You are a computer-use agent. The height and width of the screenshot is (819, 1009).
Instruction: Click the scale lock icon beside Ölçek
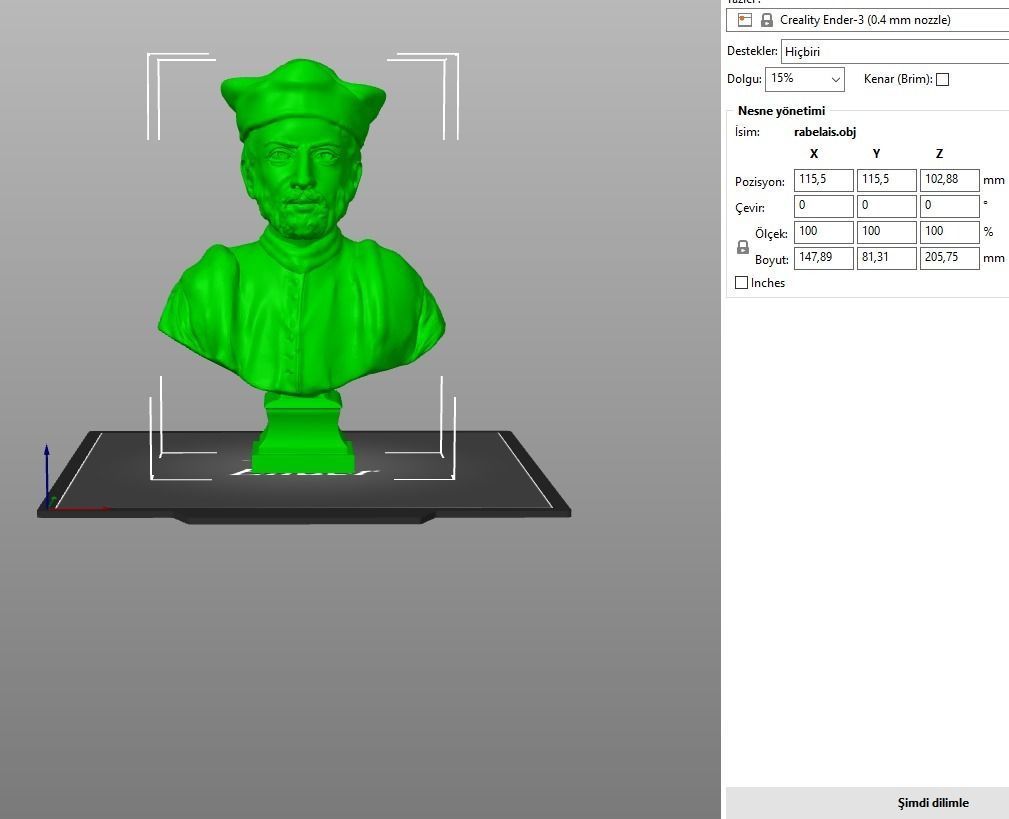[743, 247]
